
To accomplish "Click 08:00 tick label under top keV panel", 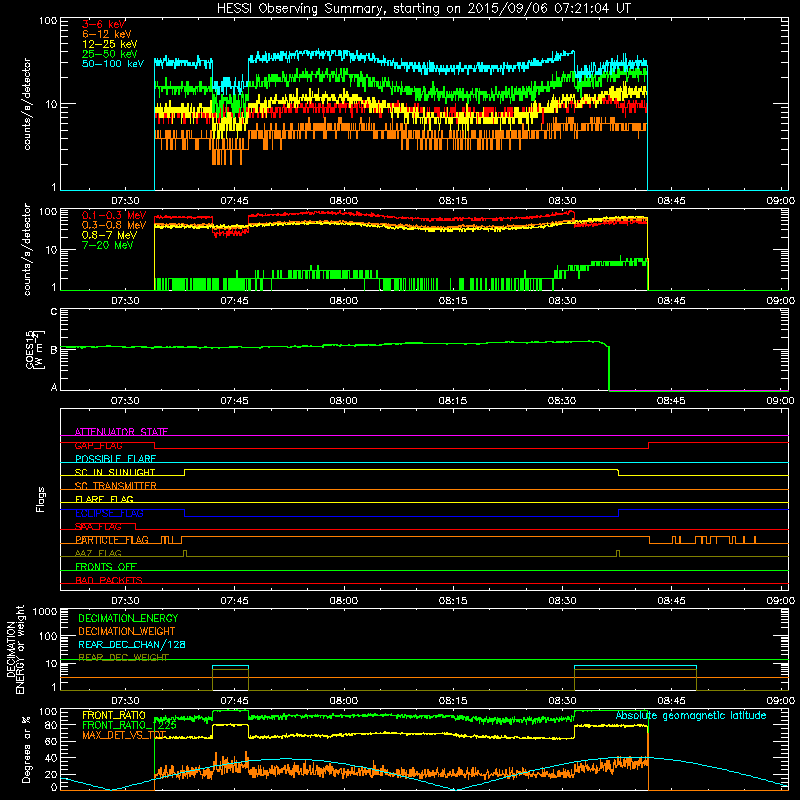I will pyautogui.click(x=343, y=201).
